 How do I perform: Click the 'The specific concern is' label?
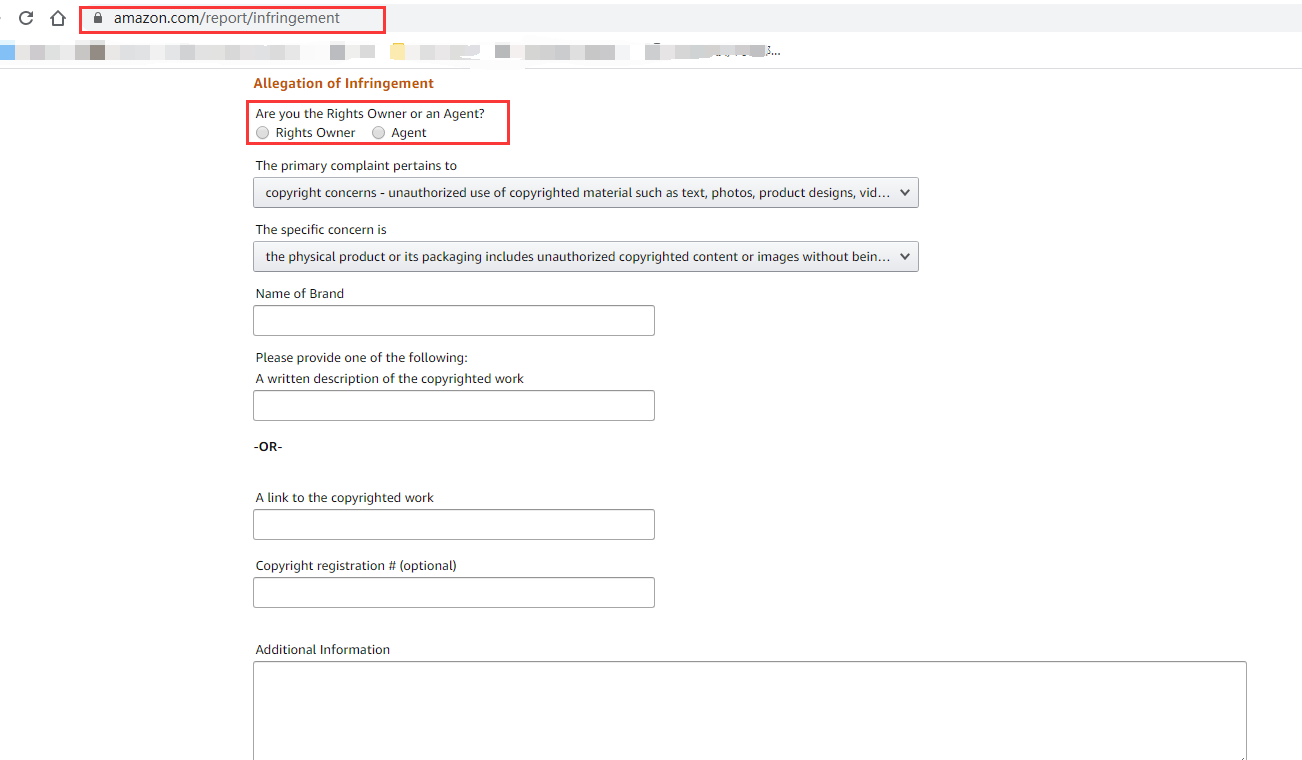(x=321, y=230)
